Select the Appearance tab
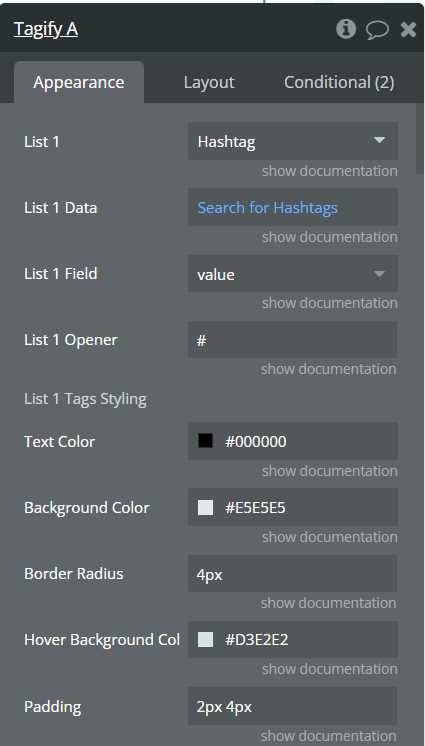The image size is (425, 746). coord(79,82)
